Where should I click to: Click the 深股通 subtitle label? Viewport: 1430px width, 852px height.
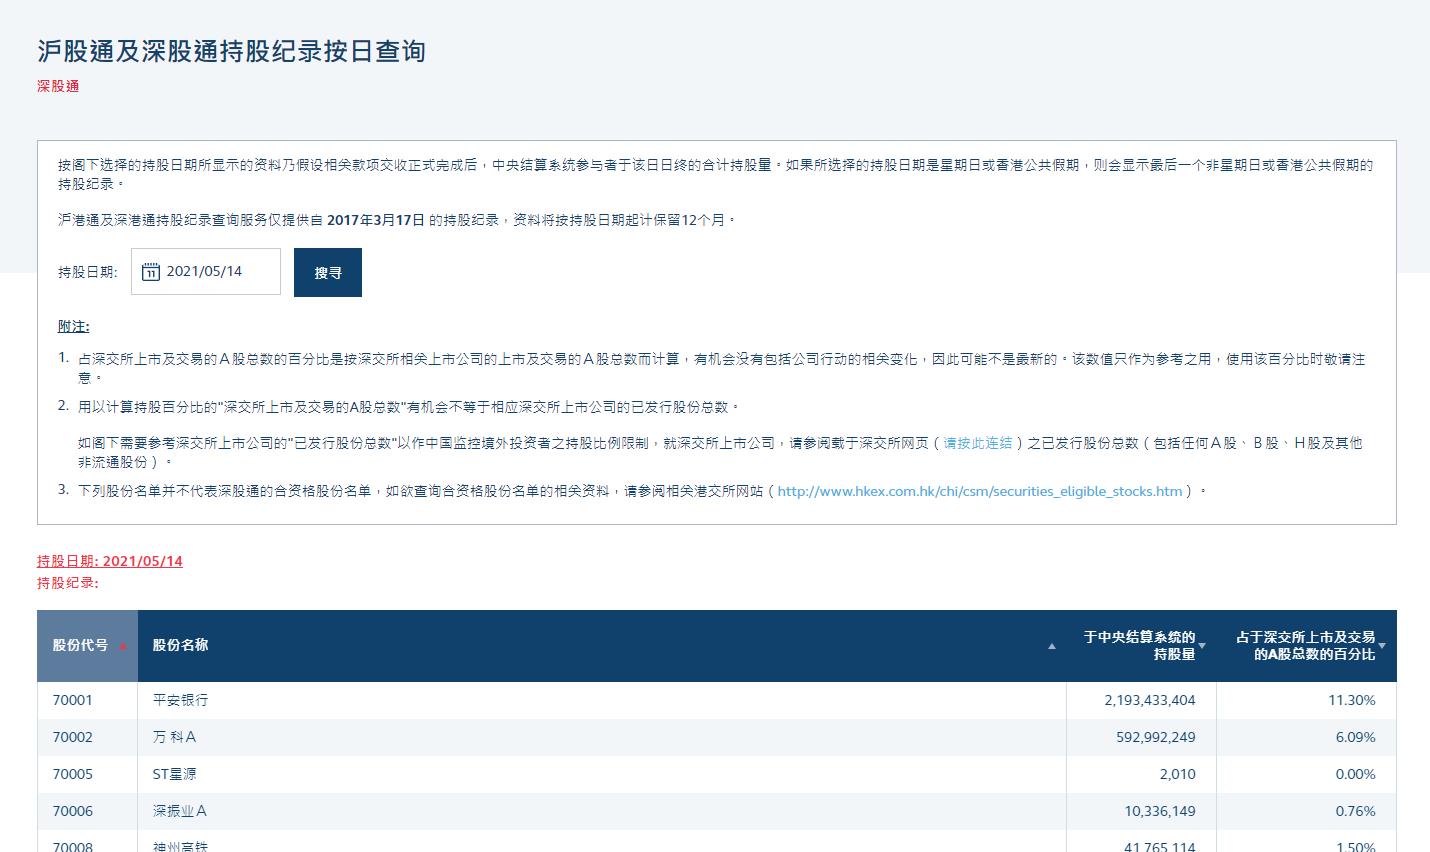pyautogui.click(x=58, y=86)
